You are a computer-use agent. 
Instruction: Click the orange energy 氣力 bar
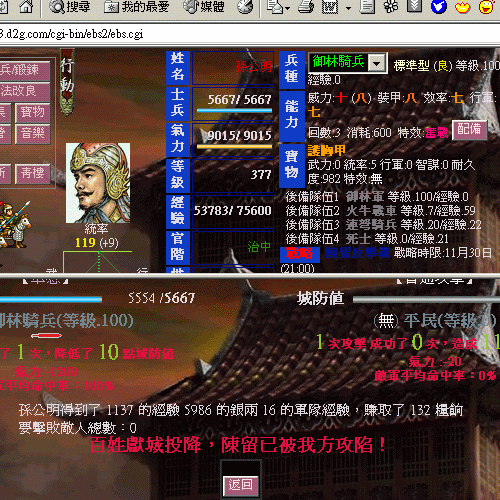234,146
